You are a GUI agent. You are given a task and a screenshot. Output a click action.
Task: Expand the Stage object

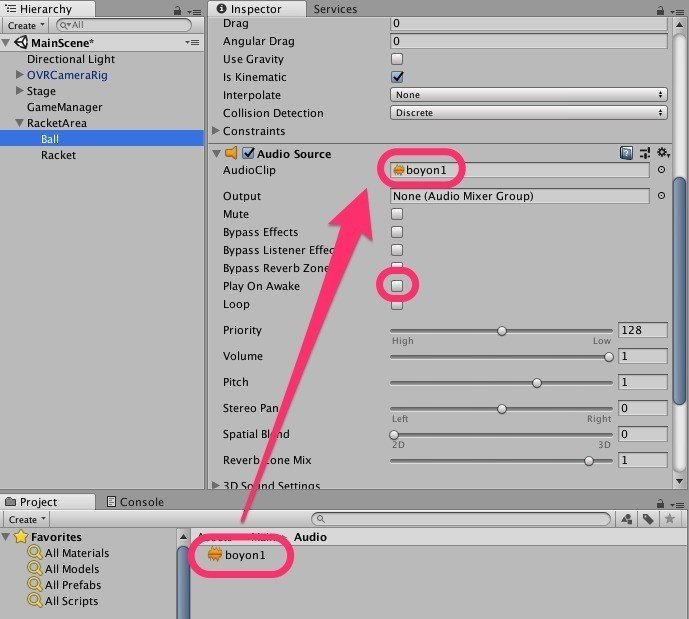[x=19, y=90]
